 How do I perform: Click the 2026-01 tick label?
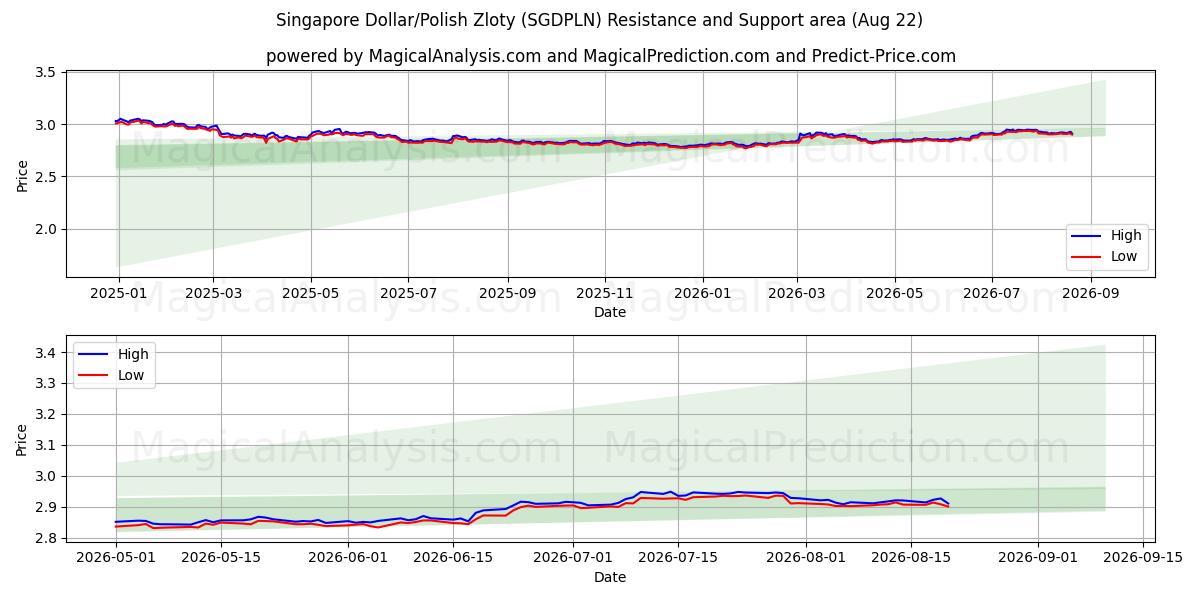702,293
